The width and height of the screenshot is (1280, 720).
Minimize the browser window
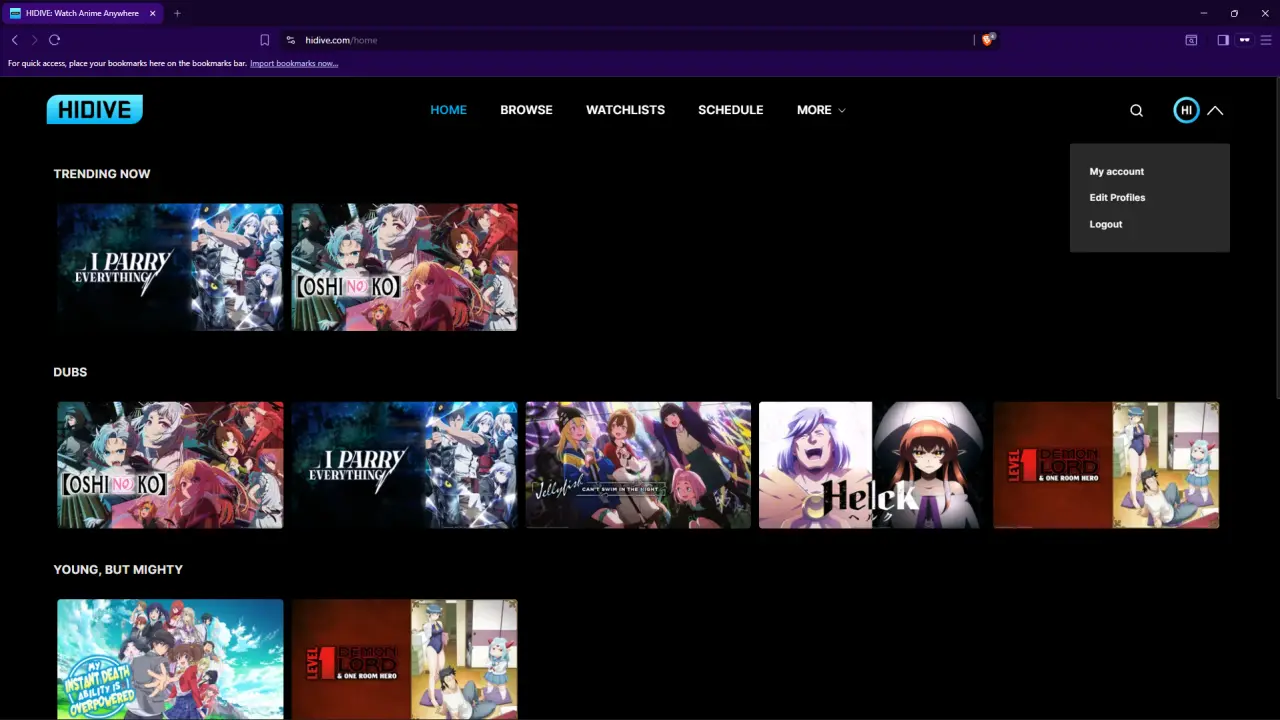tap(1203, 13)
